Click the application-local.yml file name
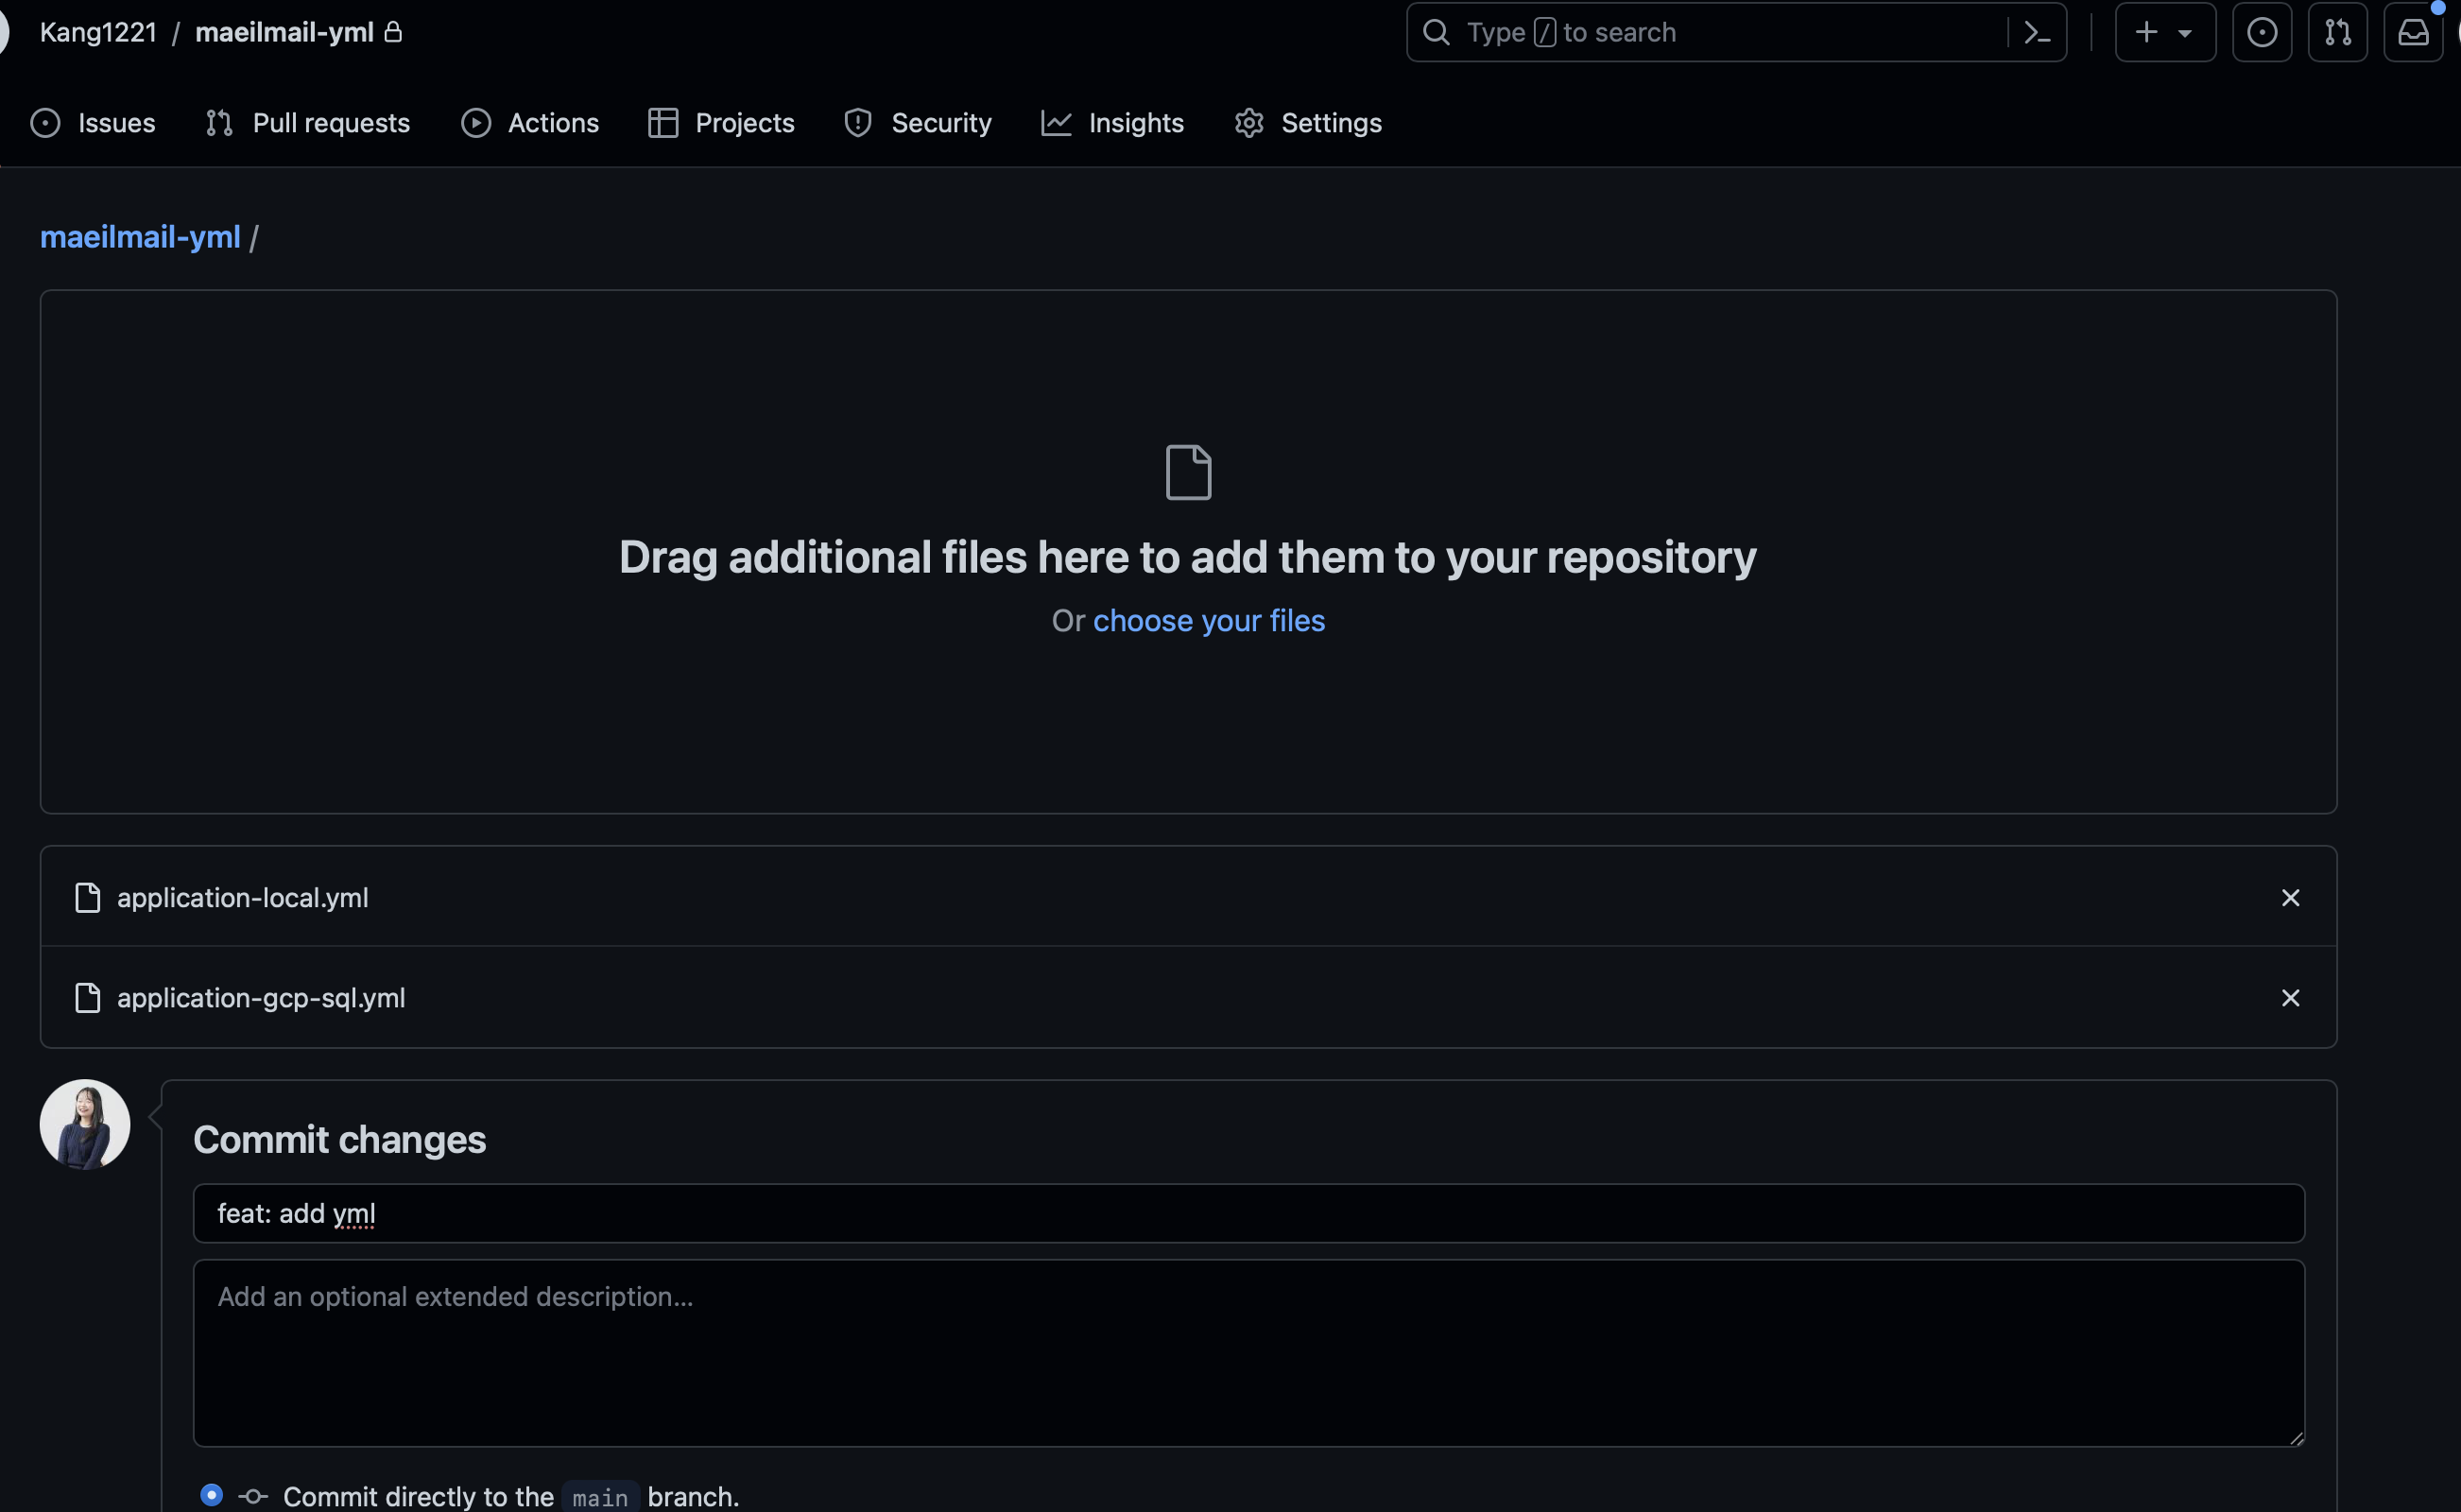 click(x=243, y=898)
